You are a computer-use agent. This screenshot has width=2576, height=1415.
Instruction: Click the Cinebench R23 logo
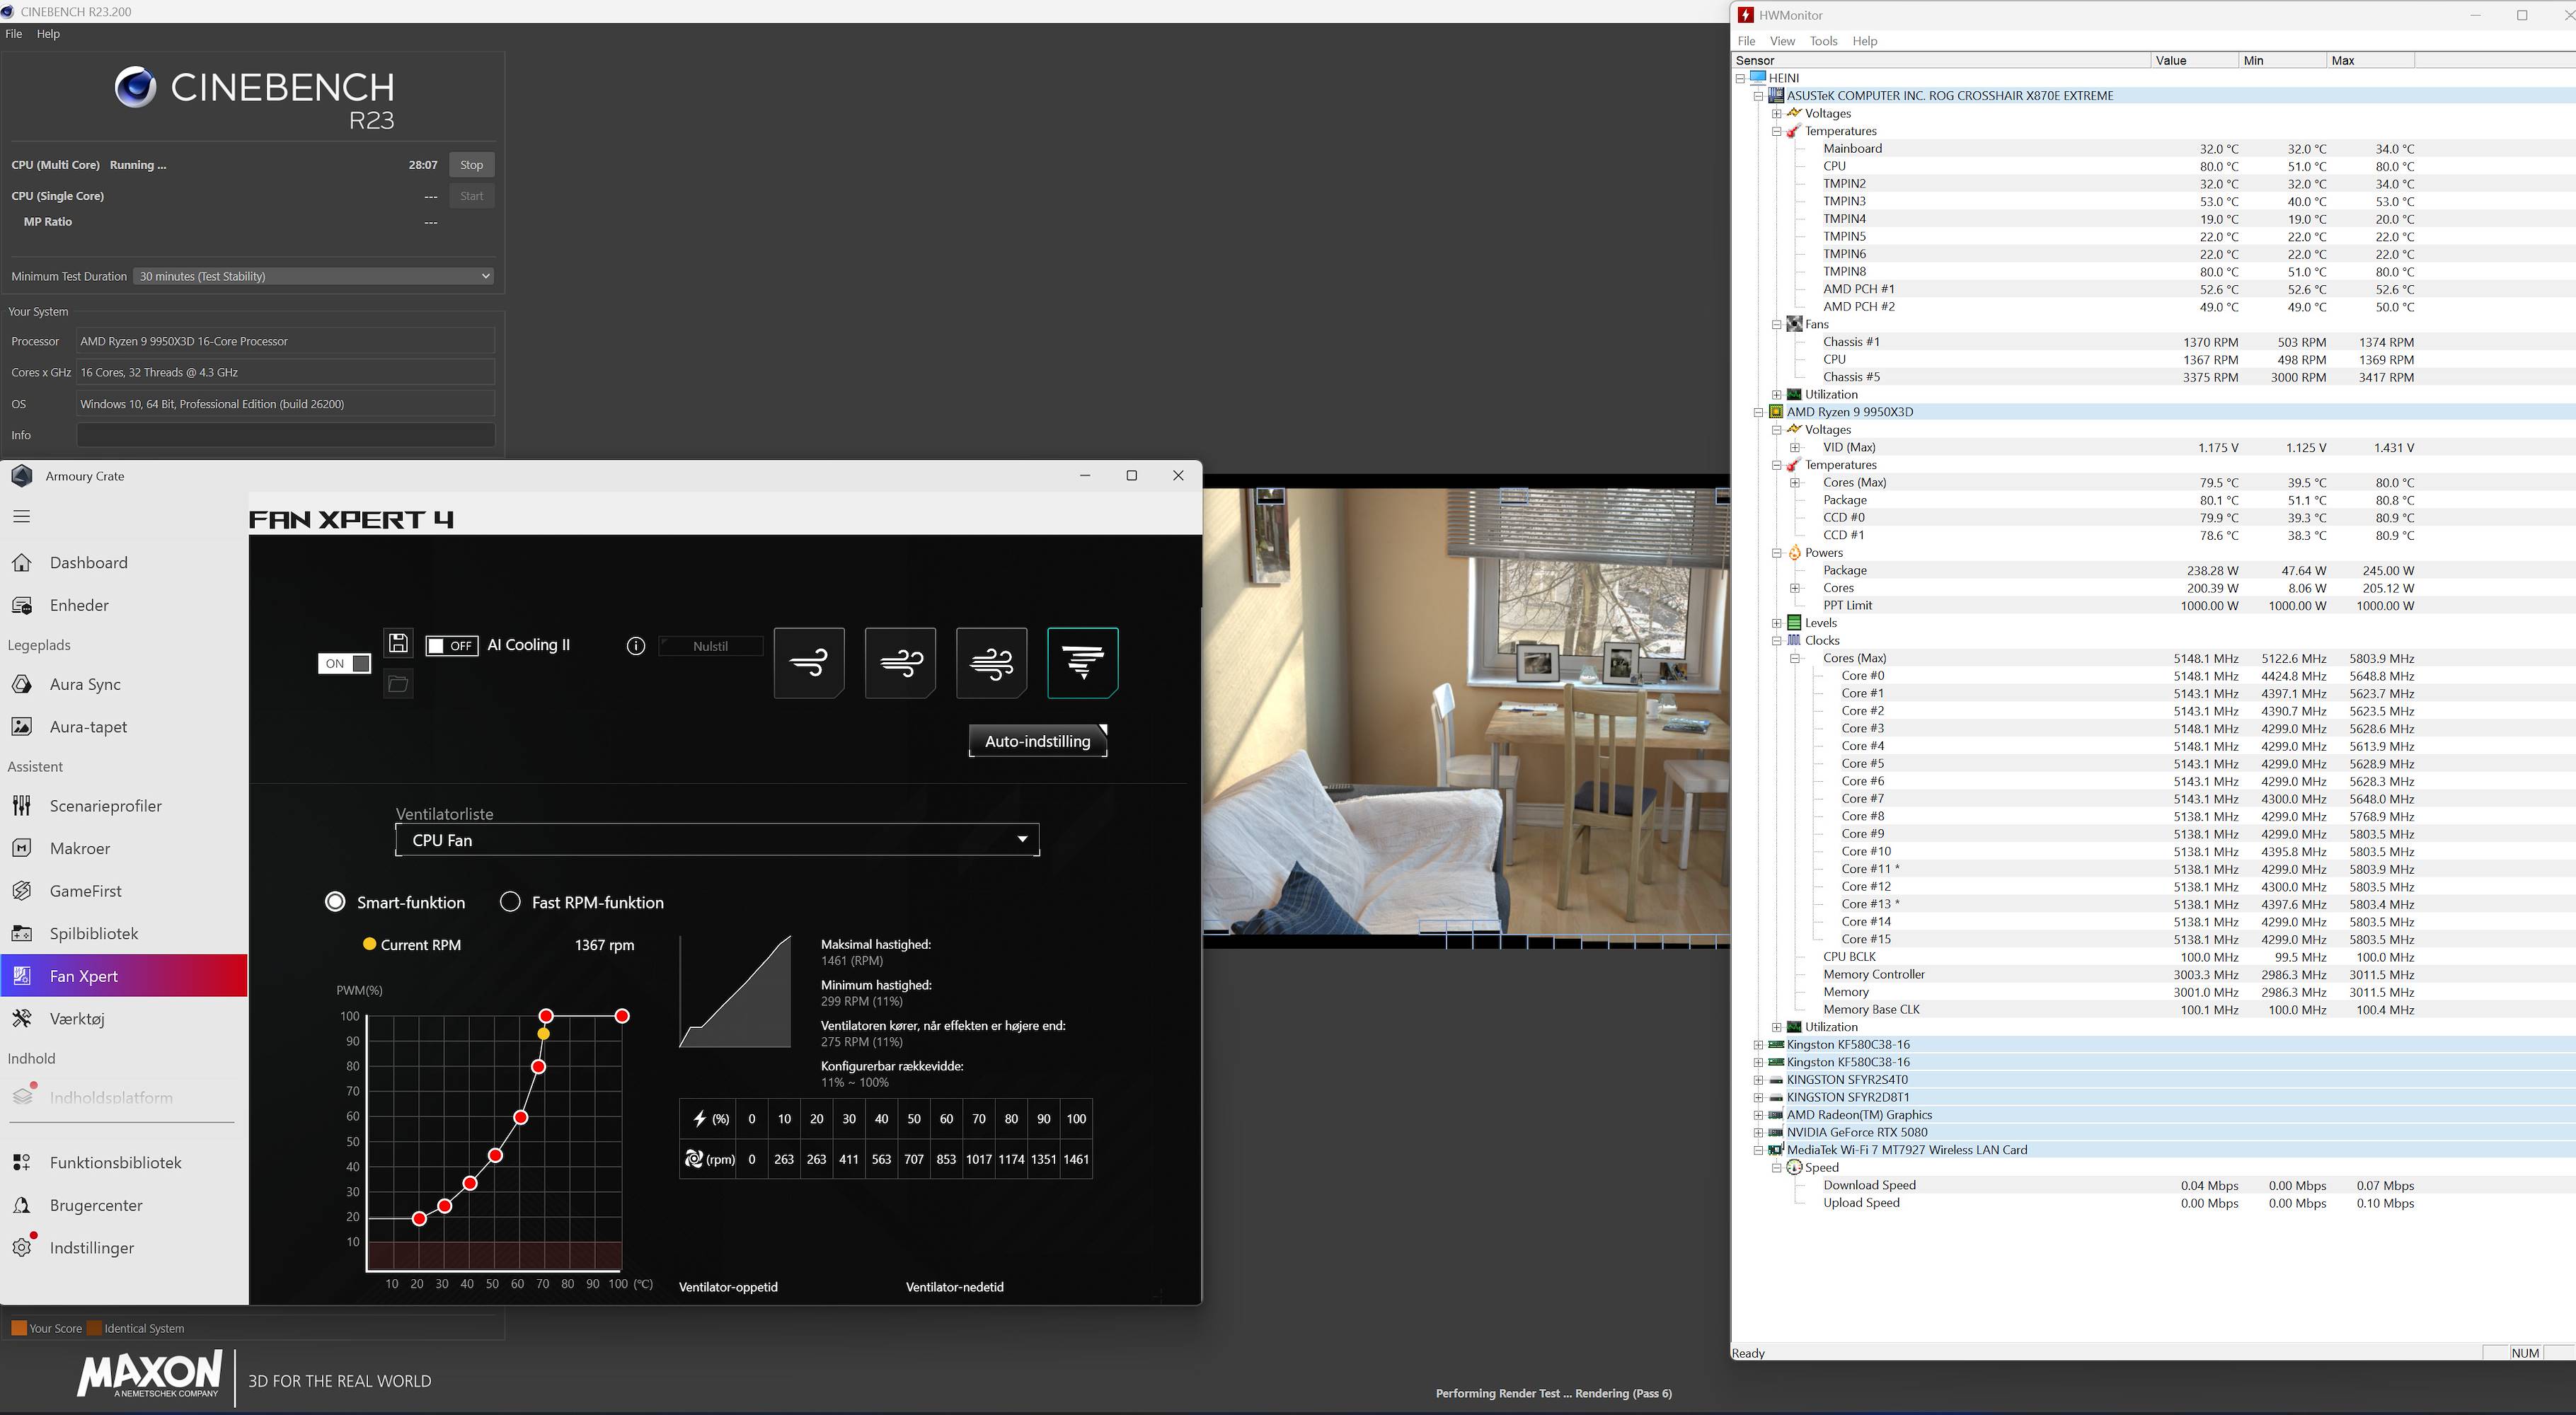(255, 98)
